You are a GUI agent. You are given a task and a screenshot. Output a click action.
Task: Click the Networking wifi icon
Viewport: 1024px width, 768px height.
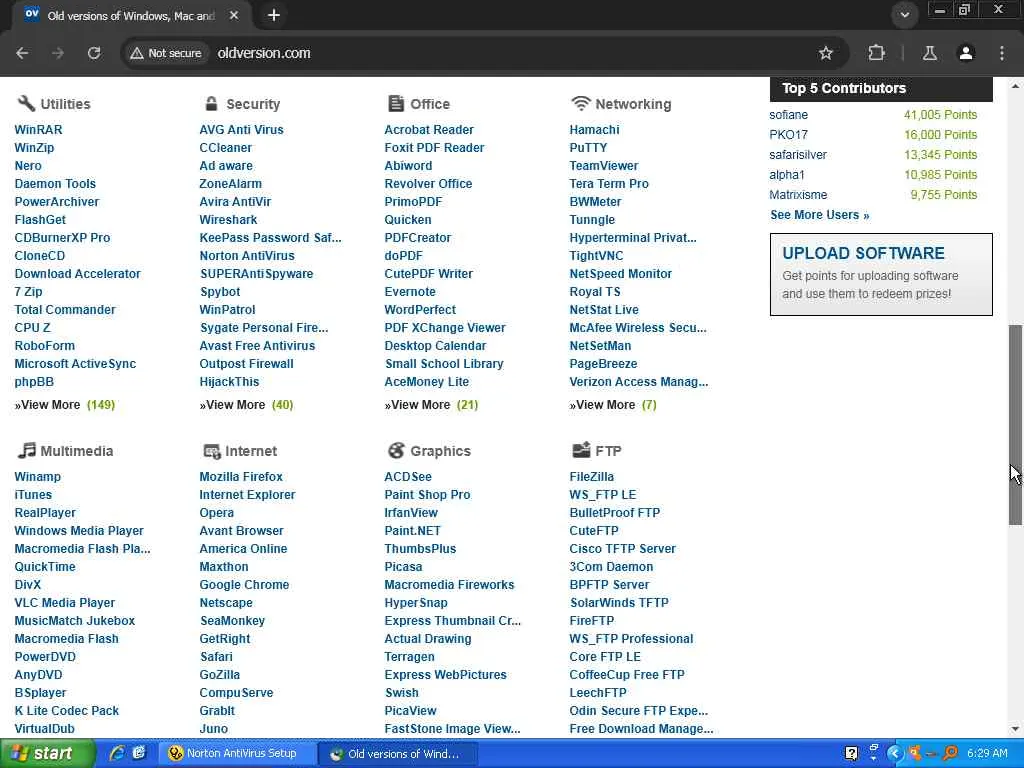click(581, 103)
